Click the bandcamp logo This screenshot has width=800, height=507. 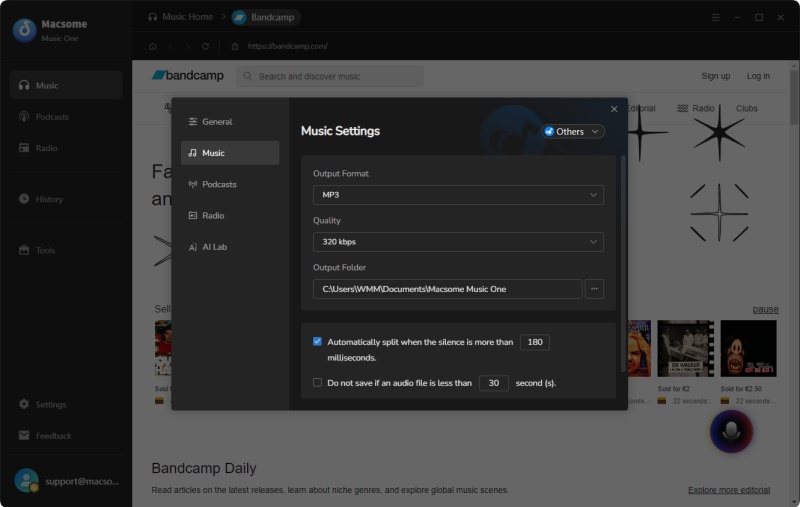[x=188, y=75]
